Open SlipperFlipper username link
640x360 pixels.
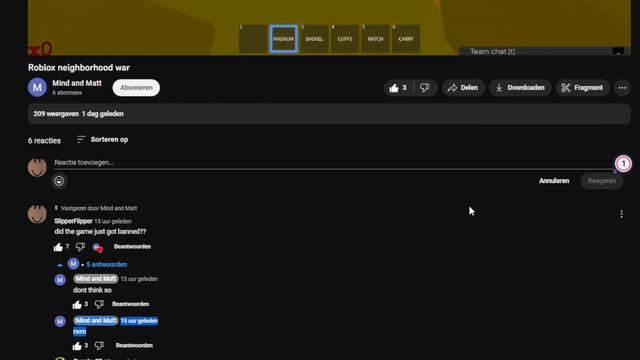73,221
